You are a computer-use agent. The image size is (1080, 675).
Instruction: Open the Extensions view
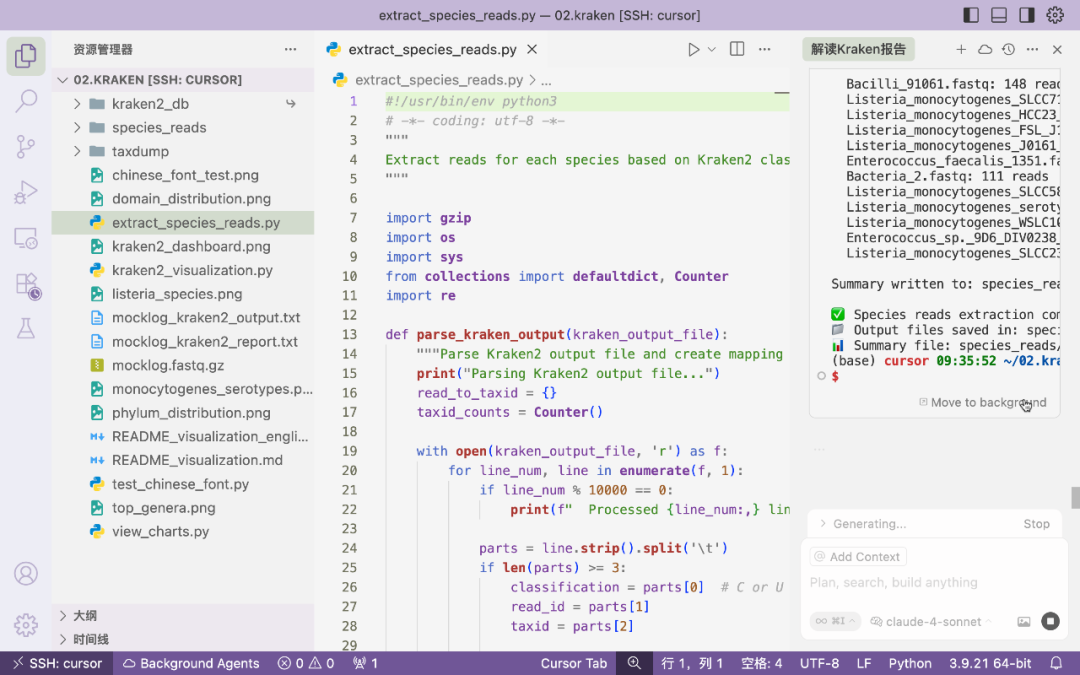pos(27,284)
